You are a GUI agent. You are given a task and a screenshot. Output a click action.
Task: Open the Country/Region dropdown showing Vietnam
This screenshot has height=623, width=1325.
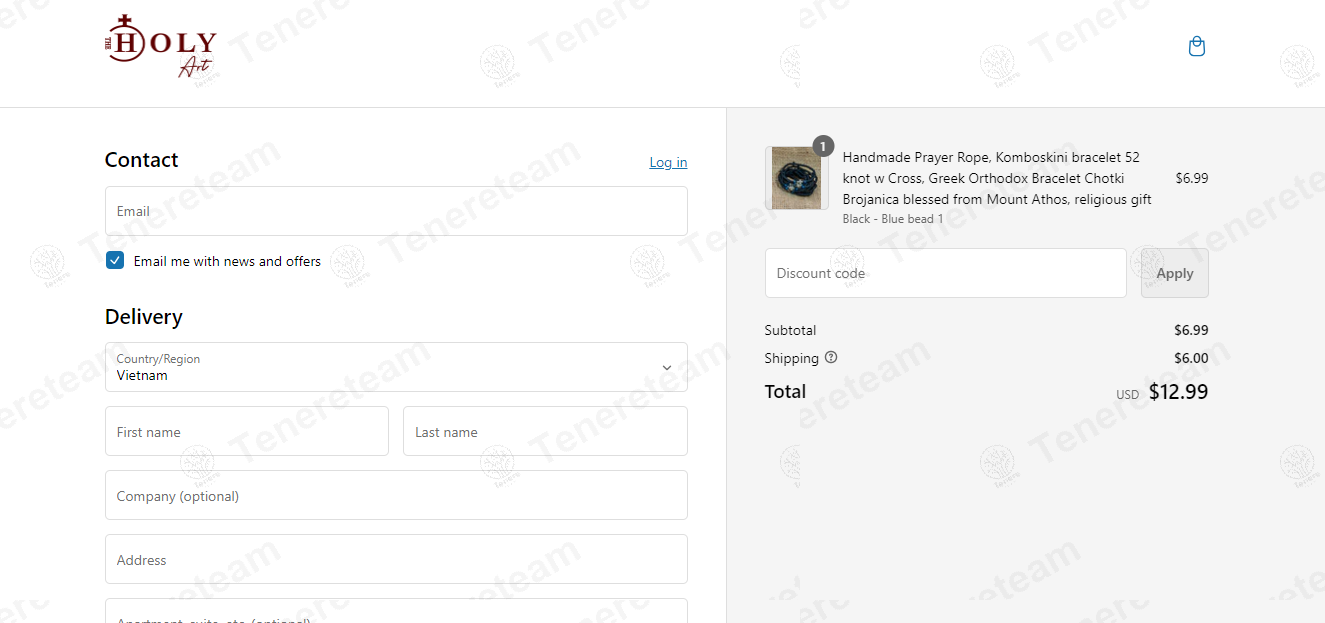pyautogui.click(x=395, y=367)
